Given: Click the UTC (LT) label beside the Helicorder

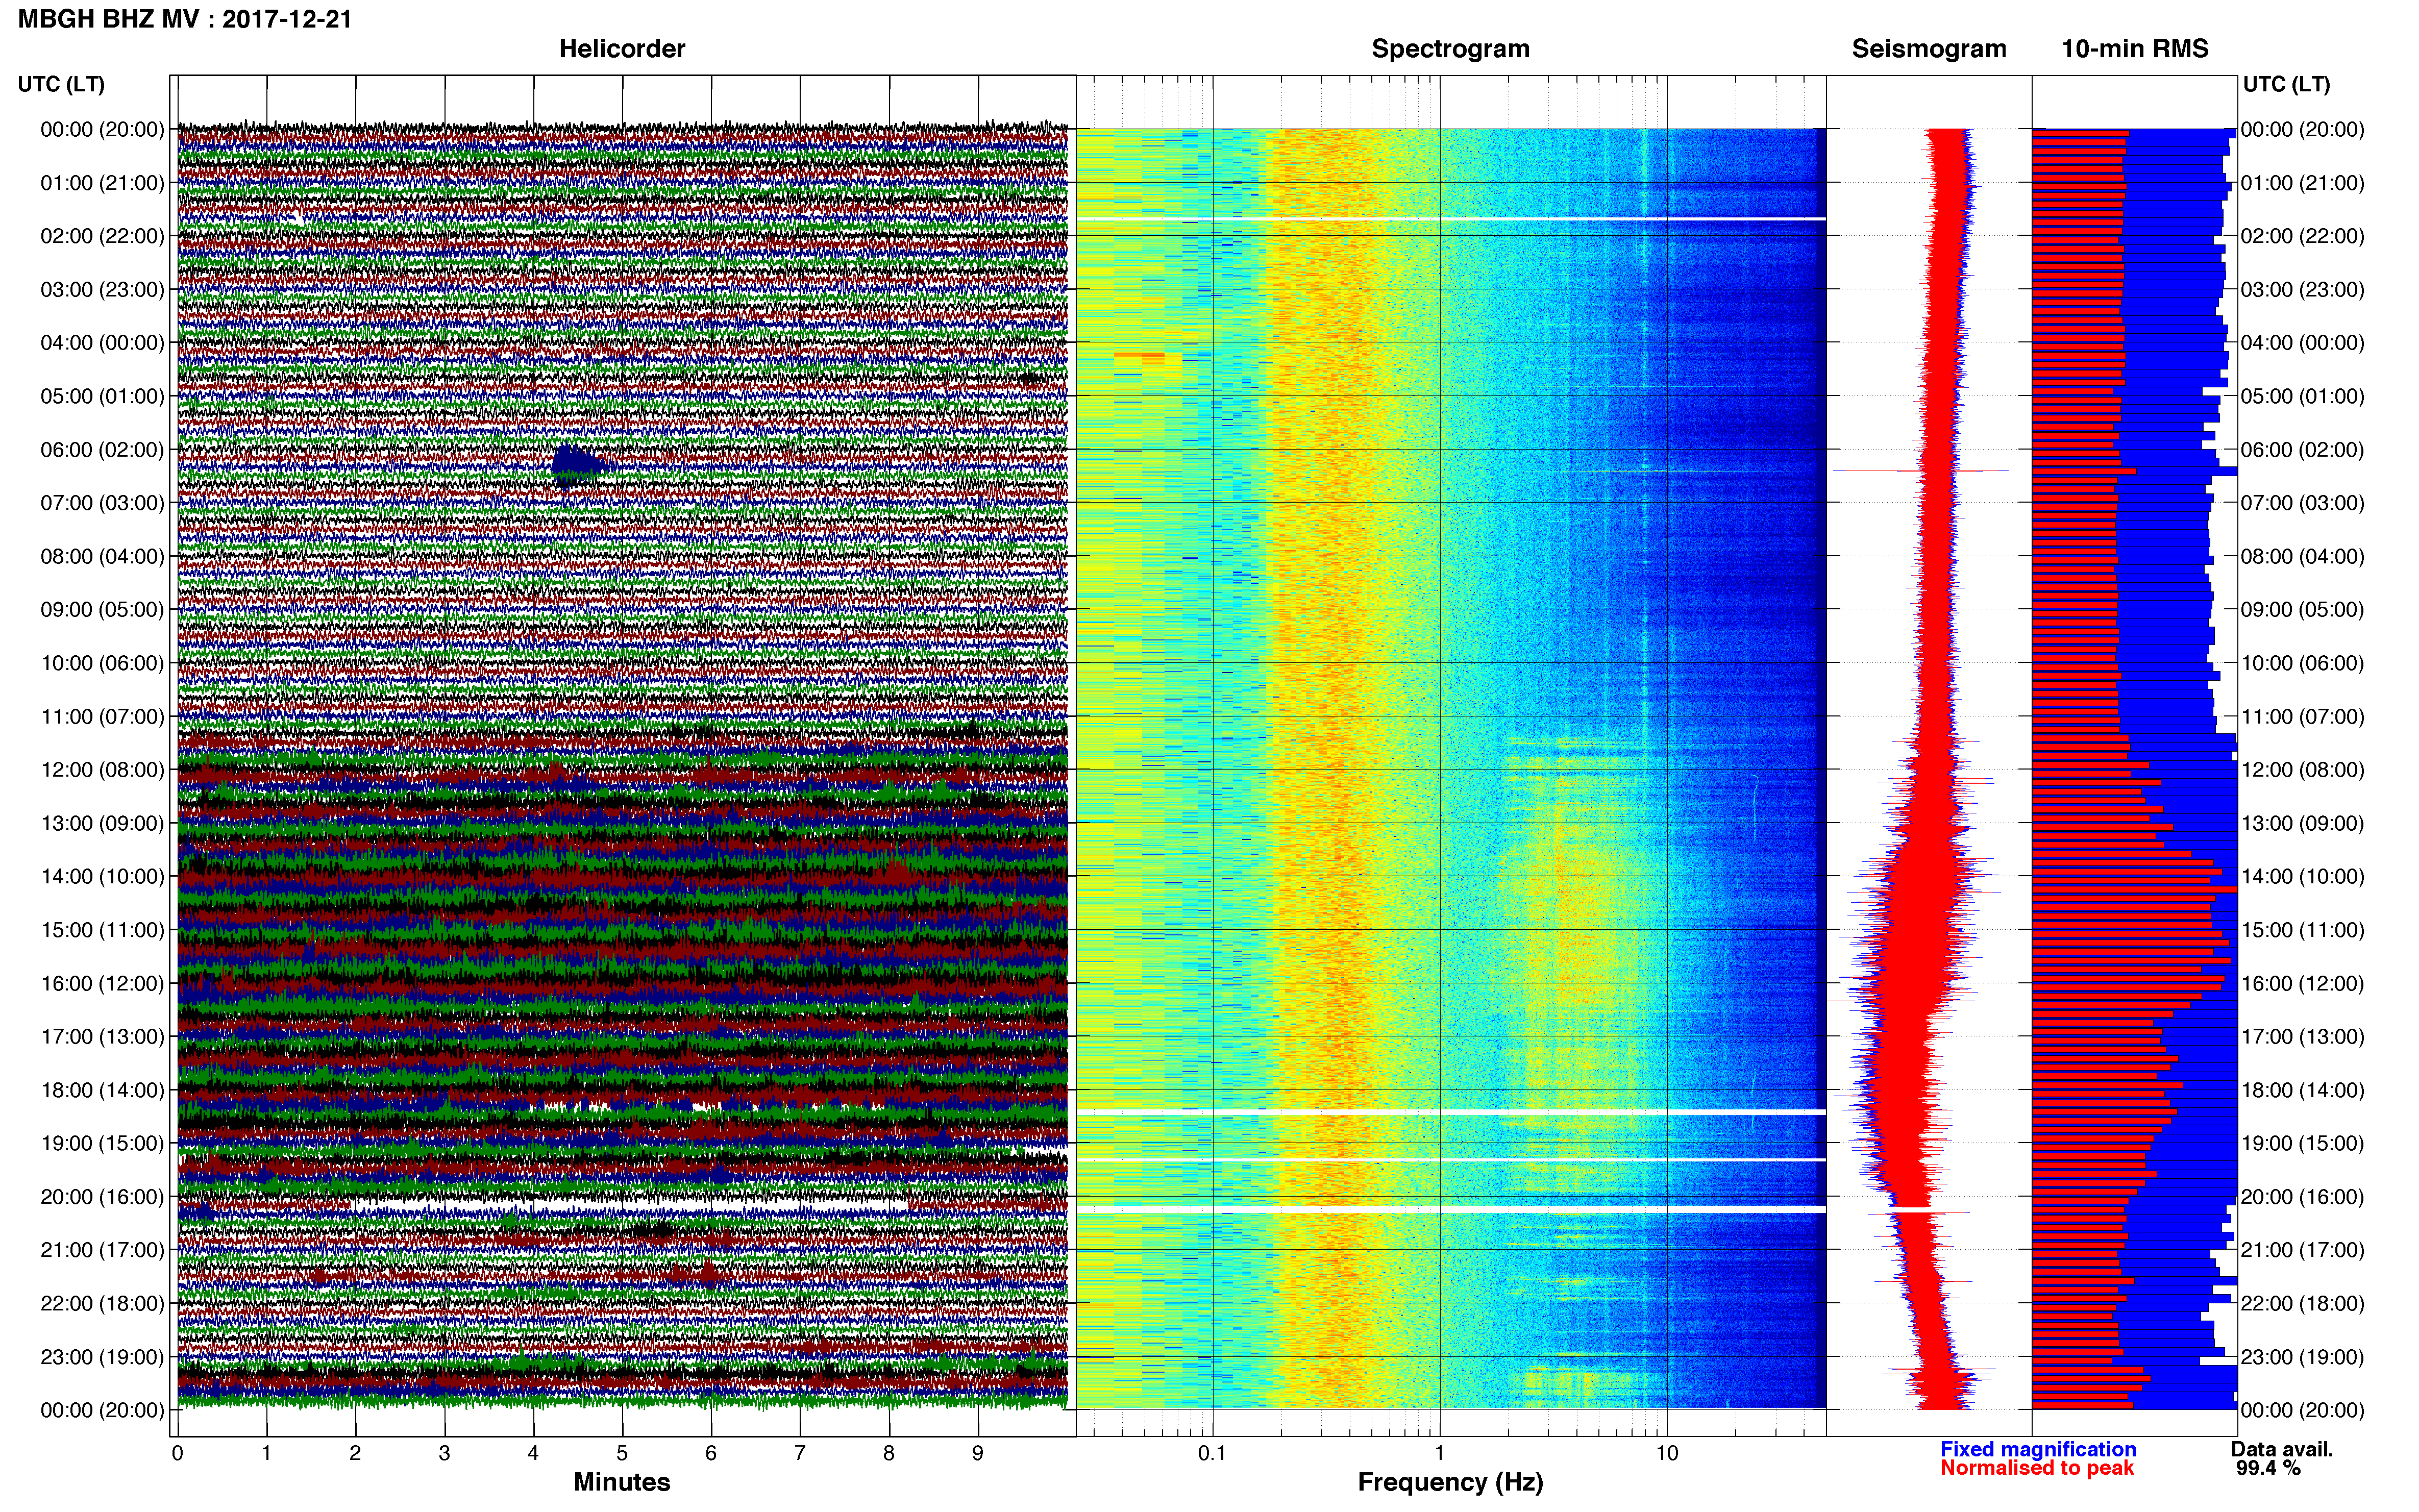Looking at the screenshot, I should [x=61, y=84].
